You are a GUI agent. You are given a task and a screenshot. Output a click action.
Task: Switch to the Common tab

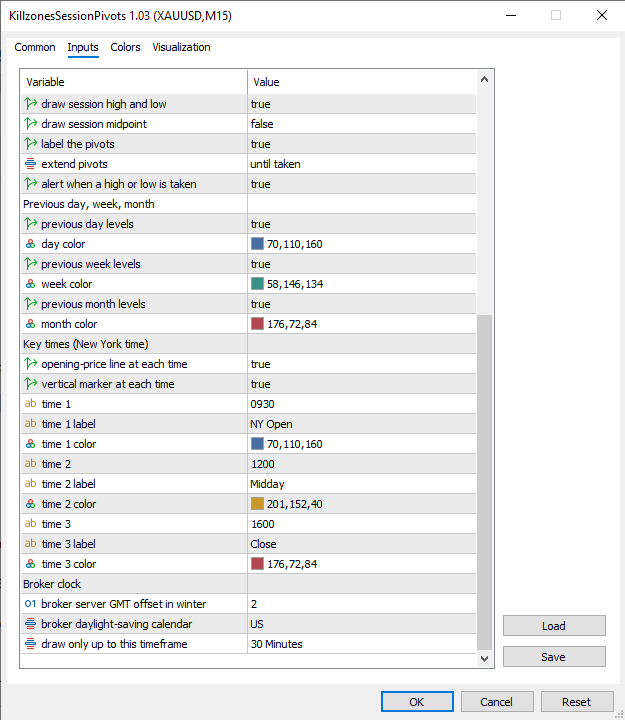coord(35,47)
